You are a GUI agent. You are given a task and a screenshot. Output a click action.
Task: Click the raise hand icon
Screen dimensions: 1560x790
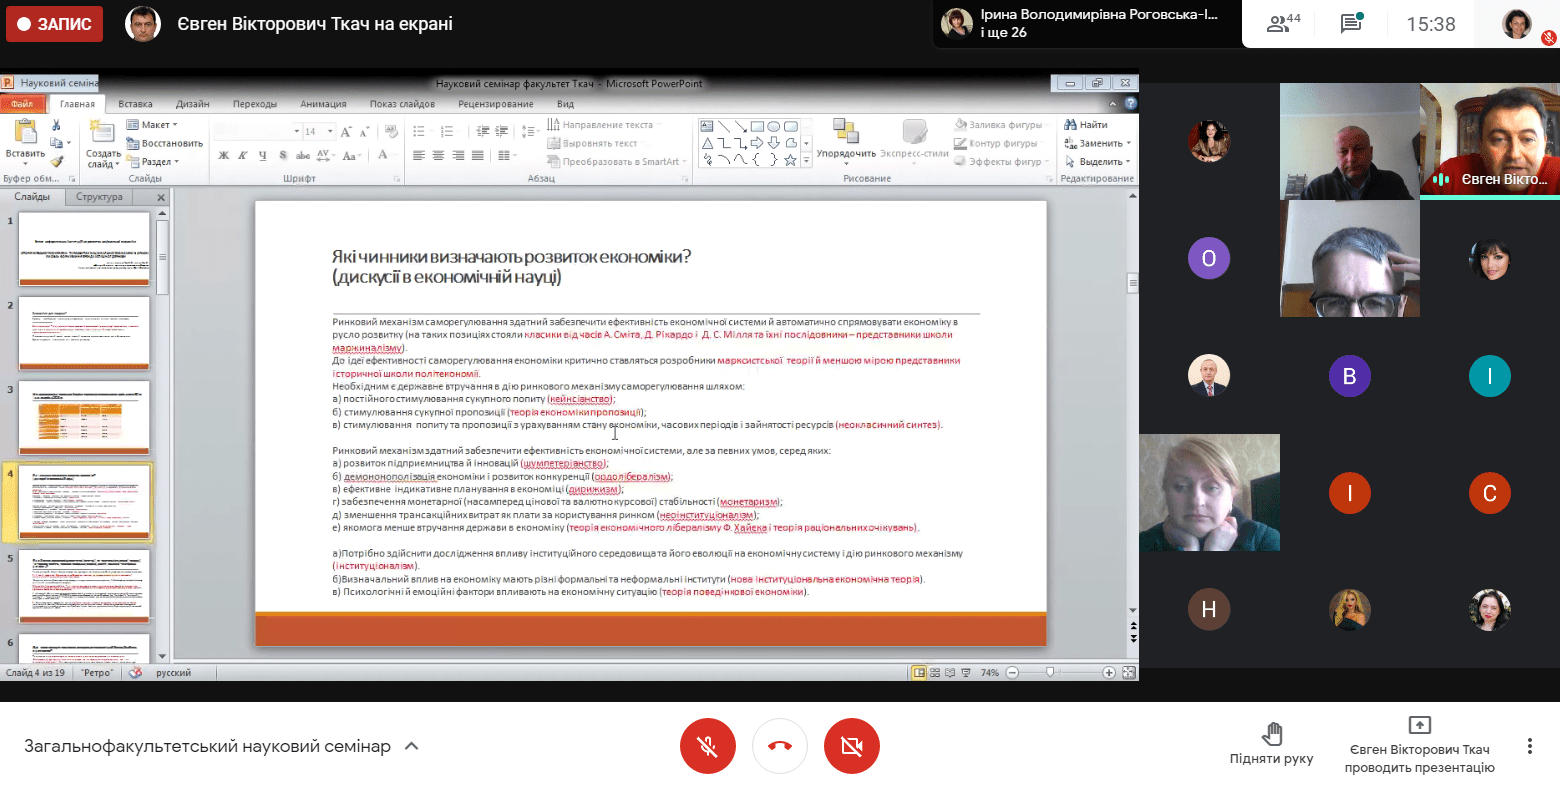point(1271,734)
